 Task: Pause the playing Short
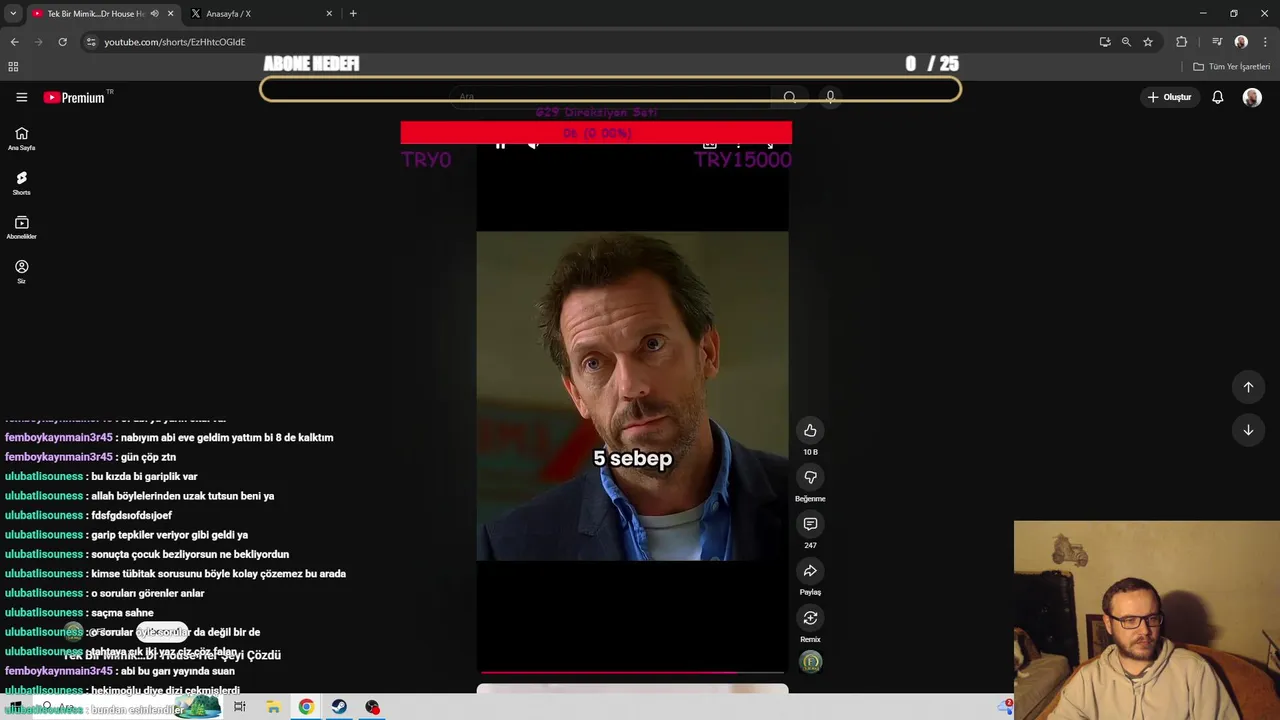(500, 145)
